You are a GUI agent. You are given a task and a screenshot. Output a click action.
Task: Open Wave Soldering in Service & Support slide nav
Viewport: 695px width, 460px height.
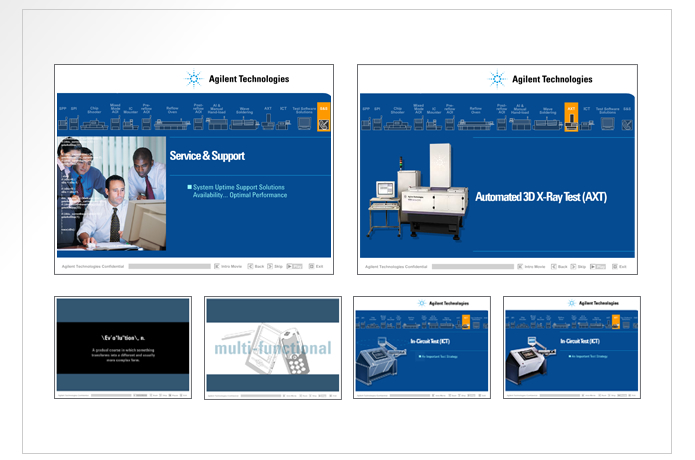[x=244, y=119]
